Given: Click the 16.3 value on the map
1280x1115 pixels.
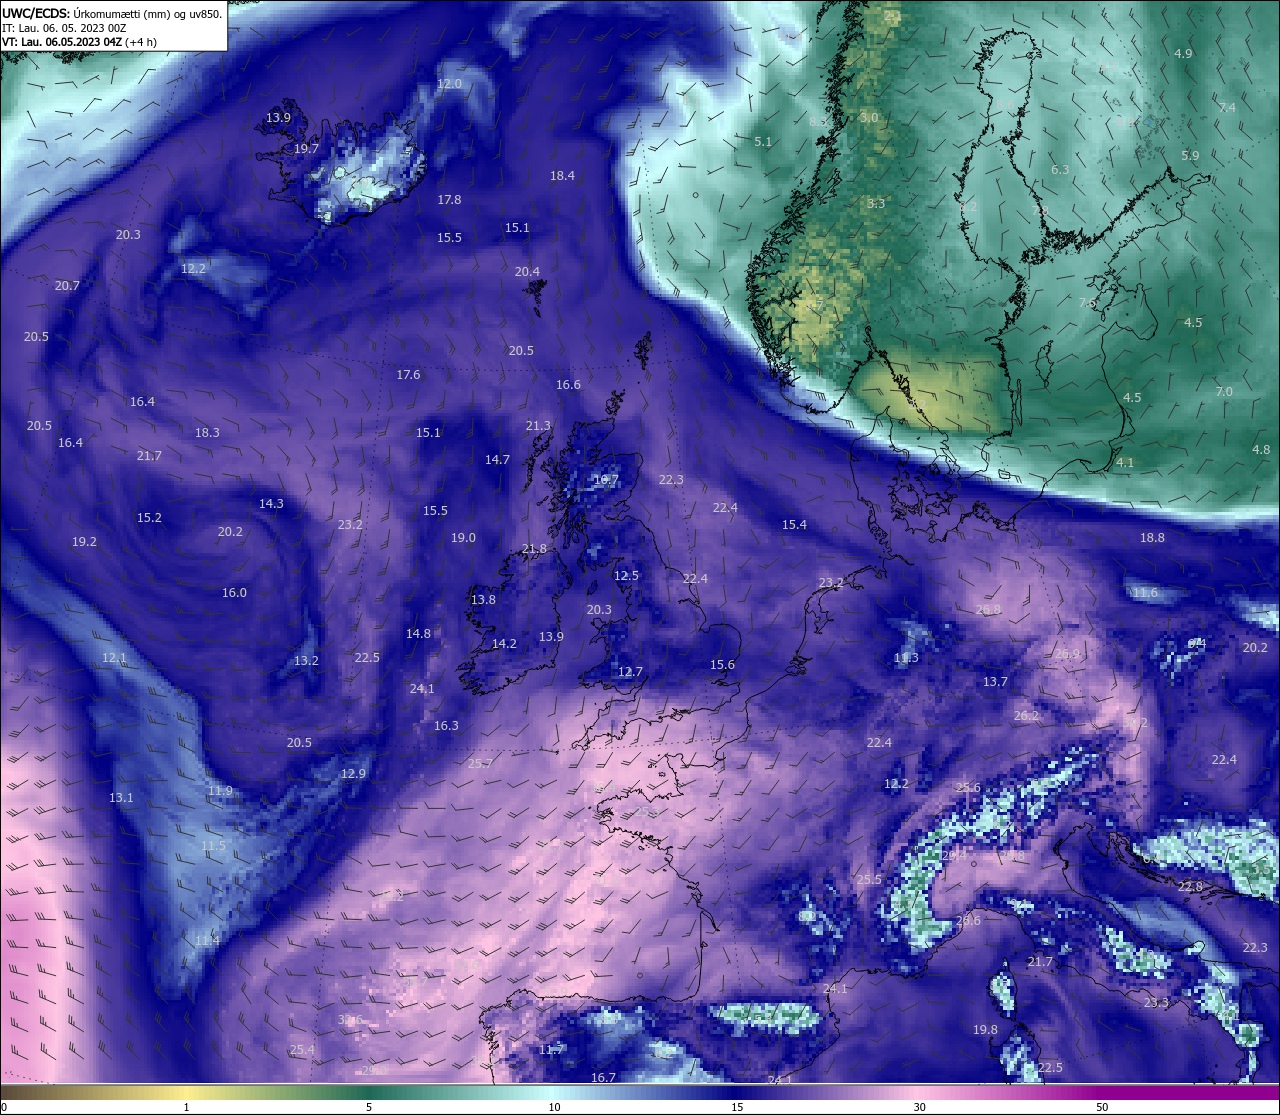Looking at the screenshot, I should (x=446, y=726).
